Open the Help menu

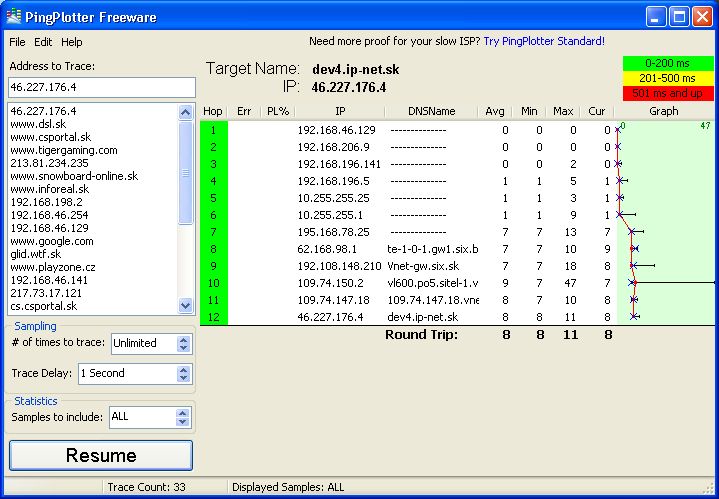72,43
